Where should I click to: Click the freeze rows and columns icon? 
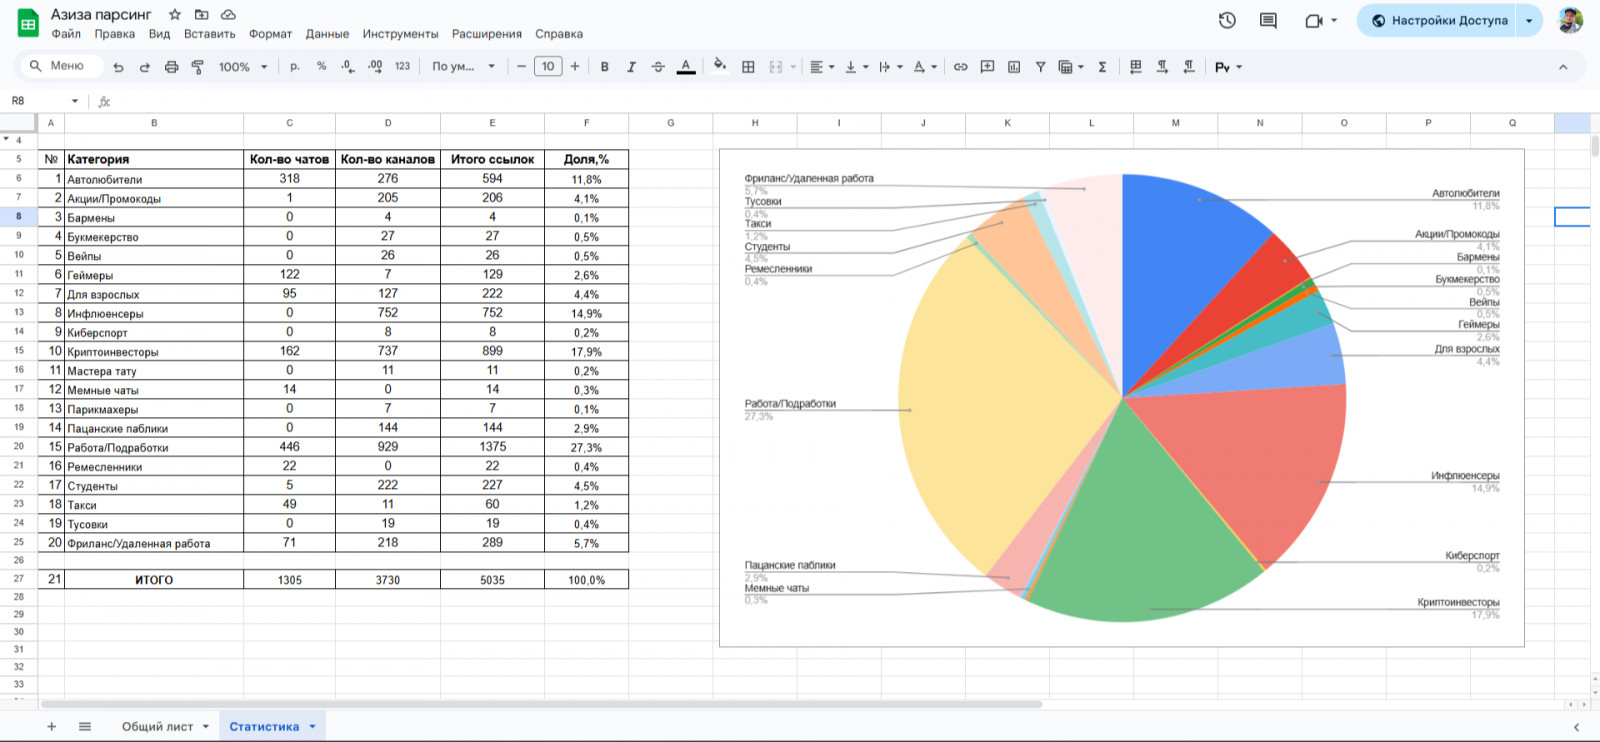point(1135,67)
